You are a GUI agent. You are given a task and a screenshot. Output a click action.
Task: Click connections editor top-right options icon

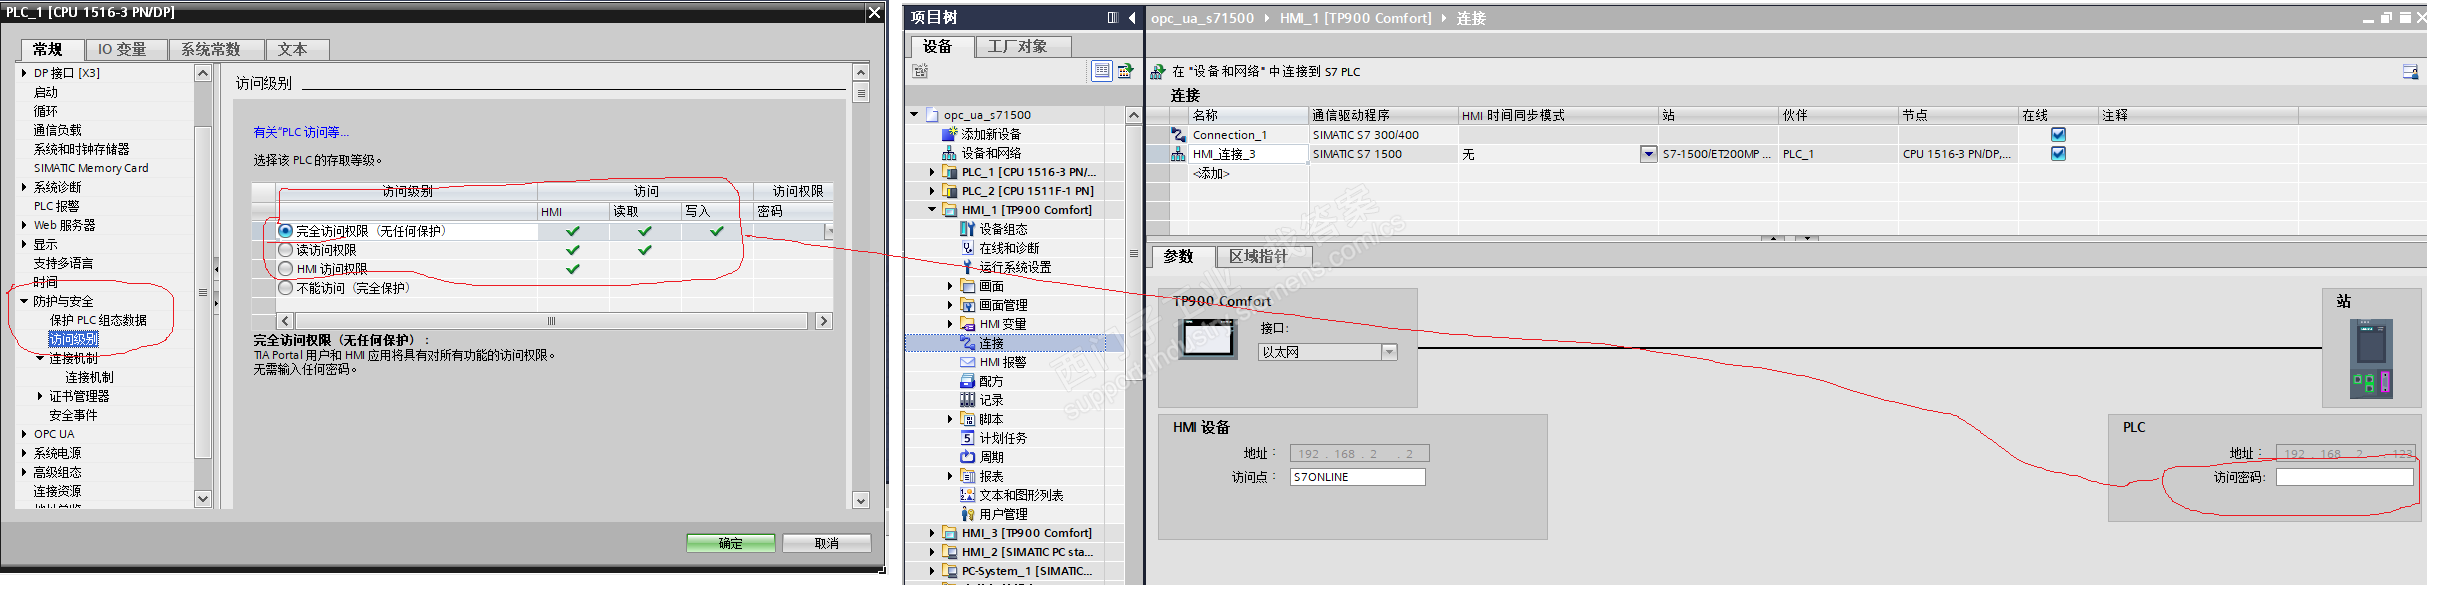pos(2410,71)
